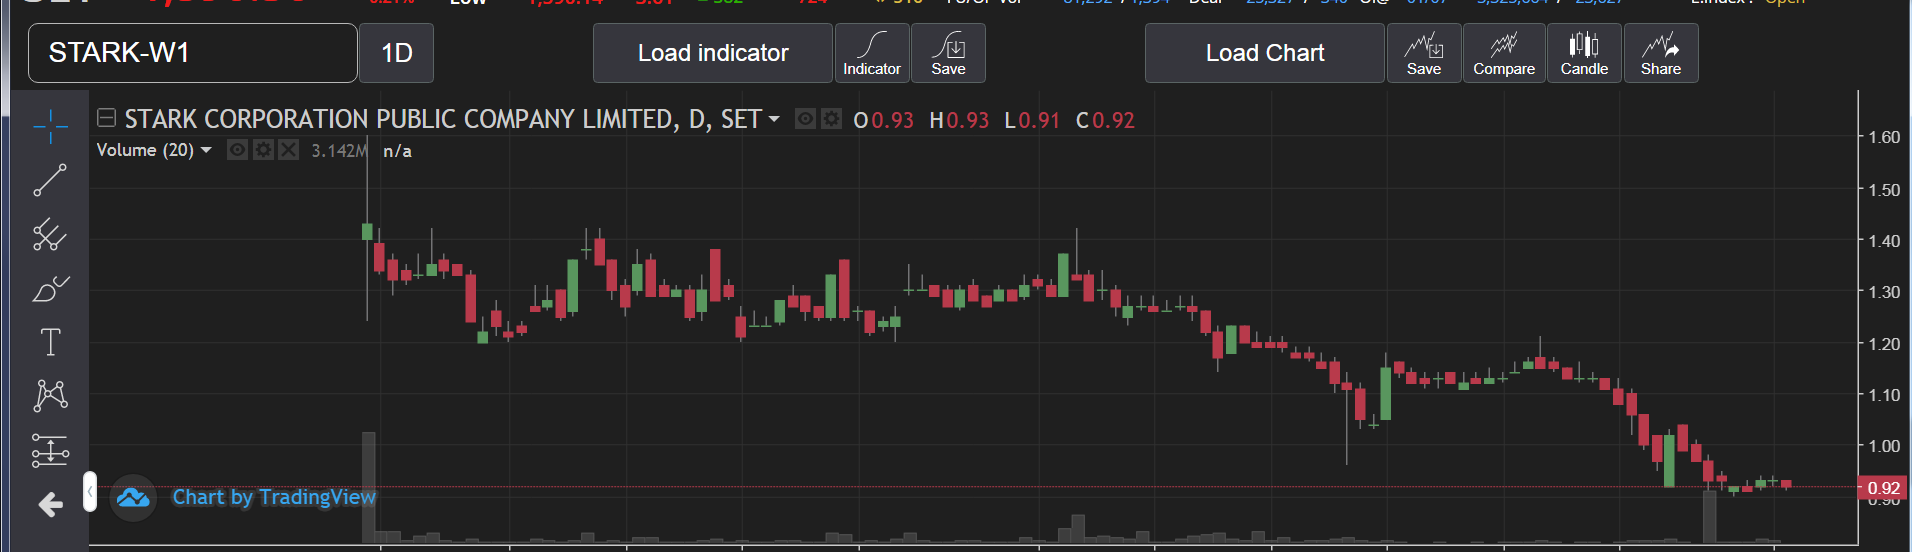
Task: Share the chart
Action: 1661,53
